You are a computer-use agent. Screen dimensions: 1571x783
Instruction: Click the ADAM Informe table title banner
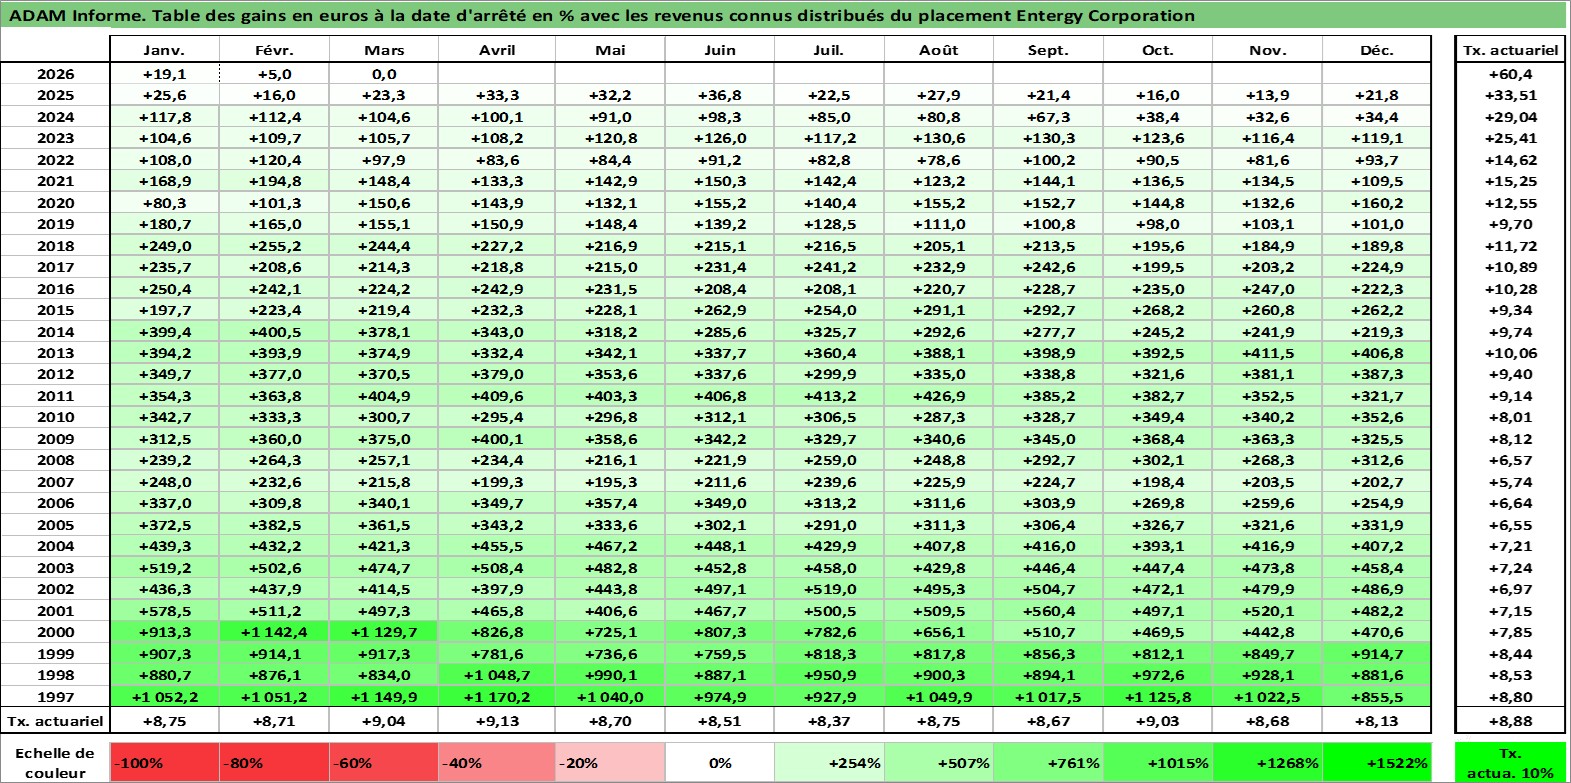click(x=783, y=15)
